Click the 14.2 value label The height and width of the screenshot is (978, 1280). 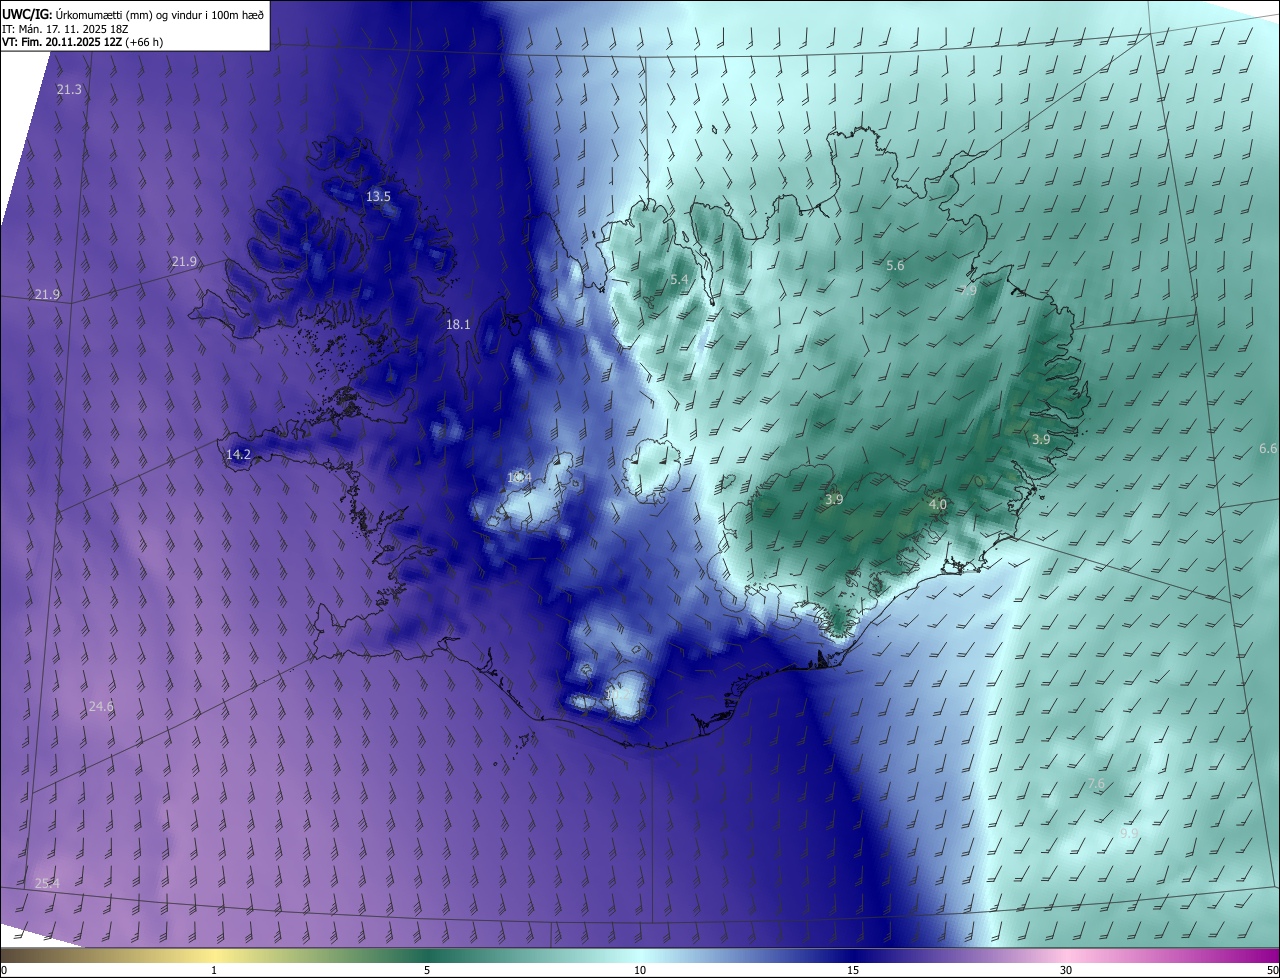coord(238,455)
